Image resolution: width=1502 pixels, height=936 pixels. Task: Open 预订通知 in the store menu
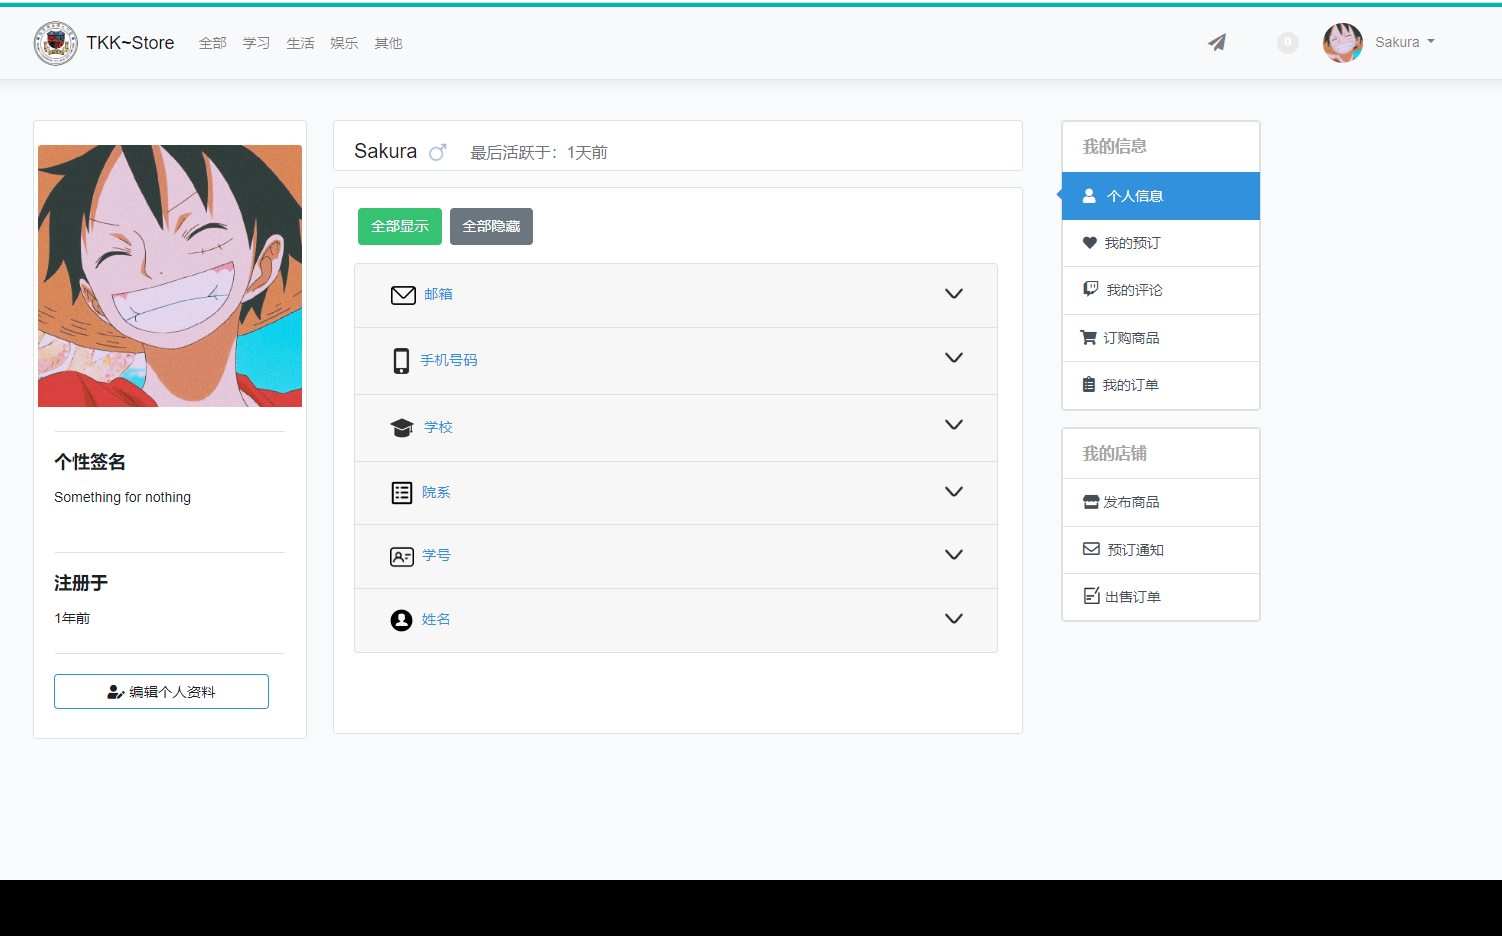[1161, 550]
